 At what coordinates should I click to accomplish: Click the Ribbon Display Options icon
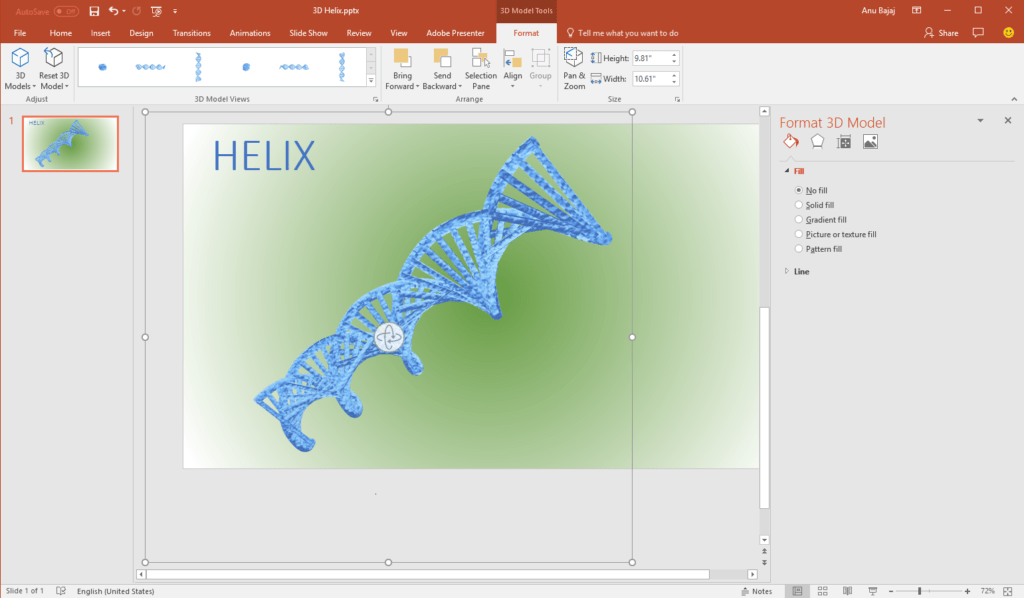point(917,10)
